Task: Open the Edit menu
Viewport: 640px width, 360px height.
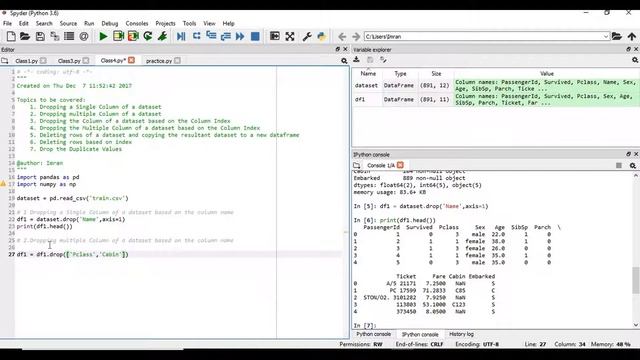Action: pos(24,23)
